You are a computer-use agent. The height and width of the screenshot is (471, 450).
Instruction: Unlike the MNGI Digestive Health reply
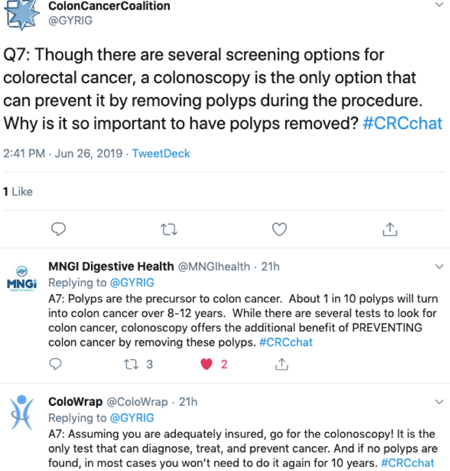[x=206, y=364]
